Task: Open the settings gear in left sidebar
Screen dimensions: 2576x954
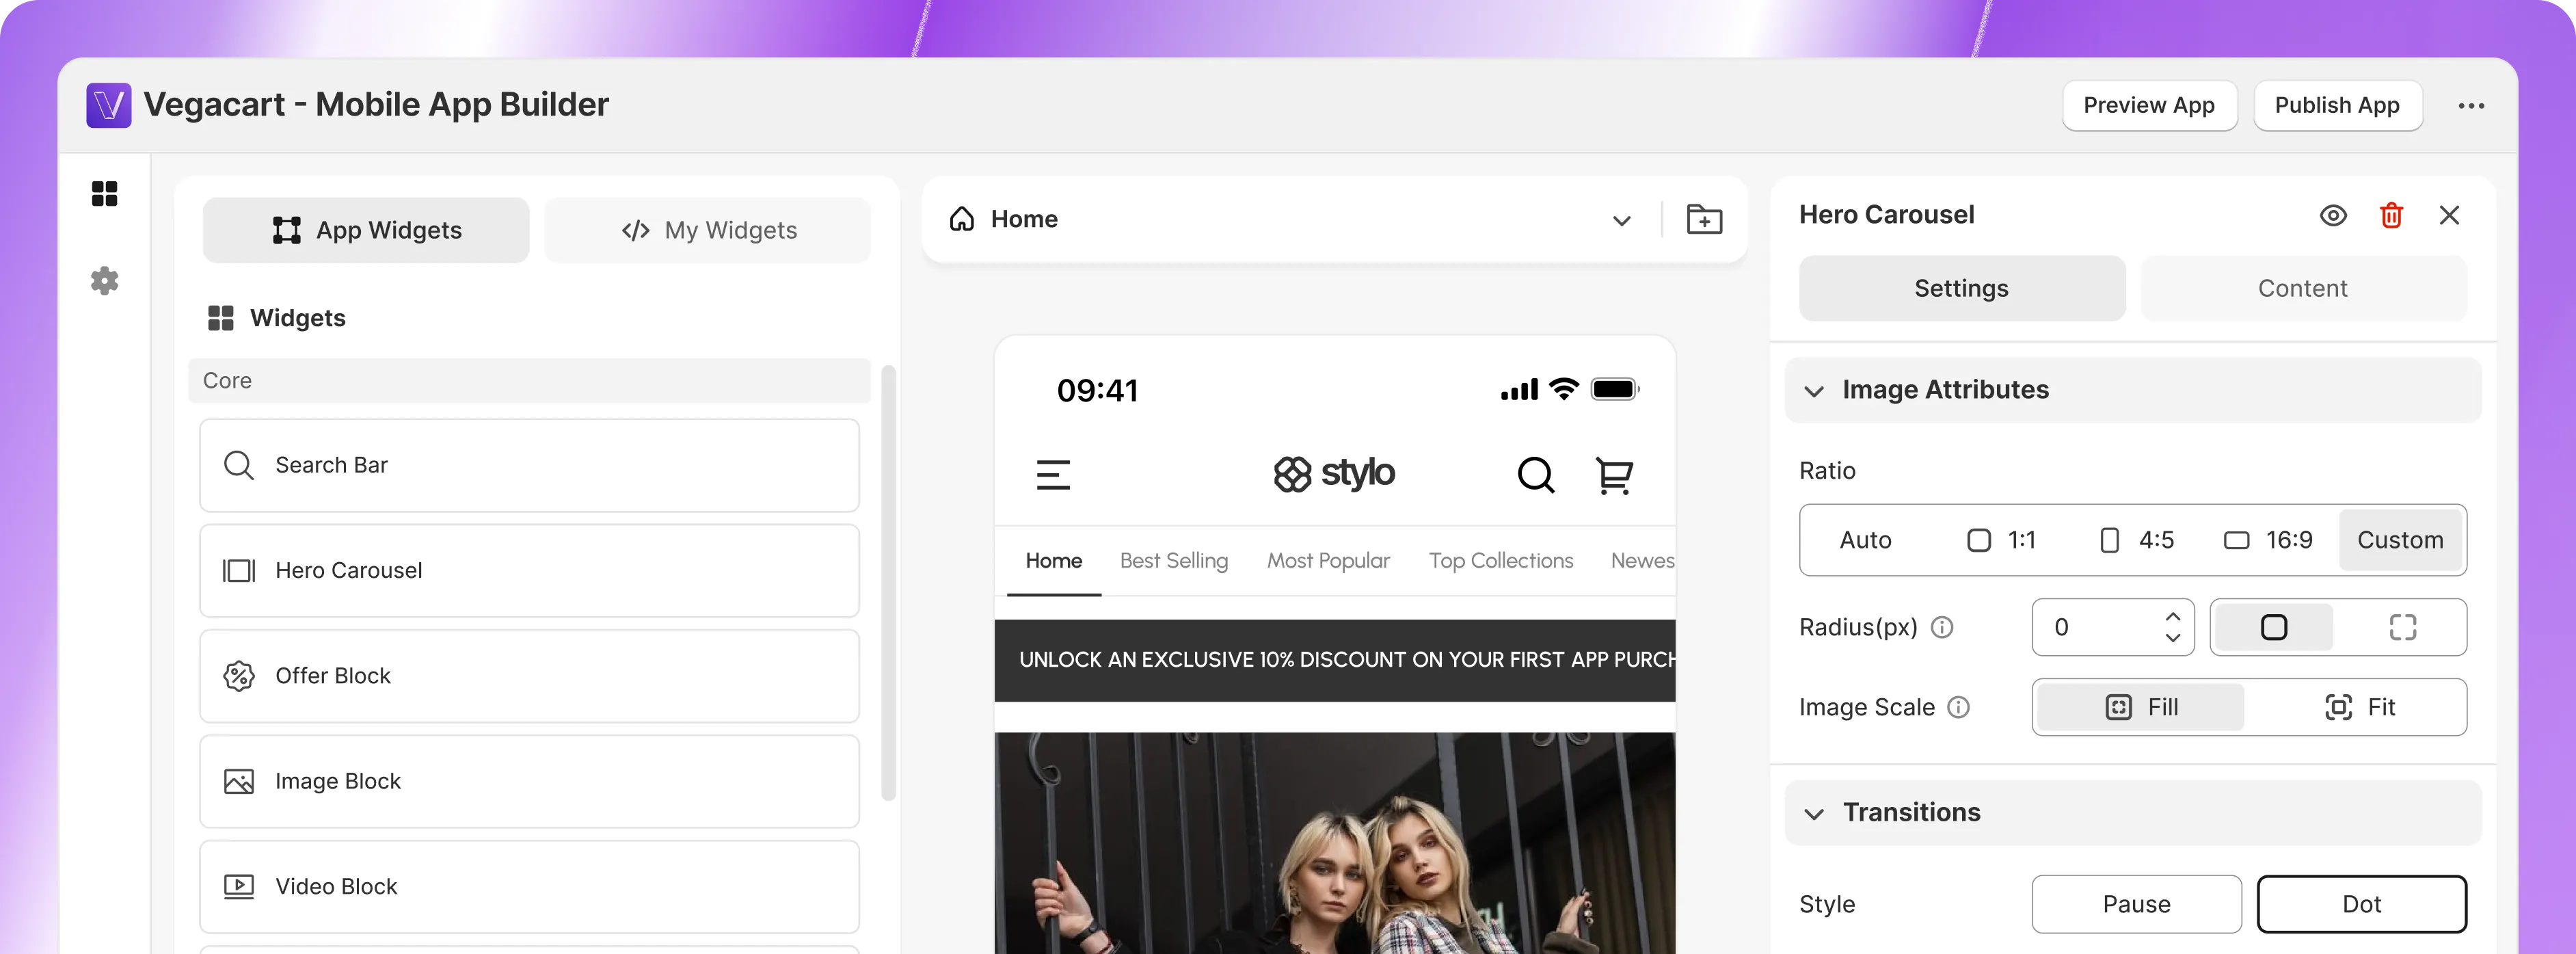Action: click(104, 281)
